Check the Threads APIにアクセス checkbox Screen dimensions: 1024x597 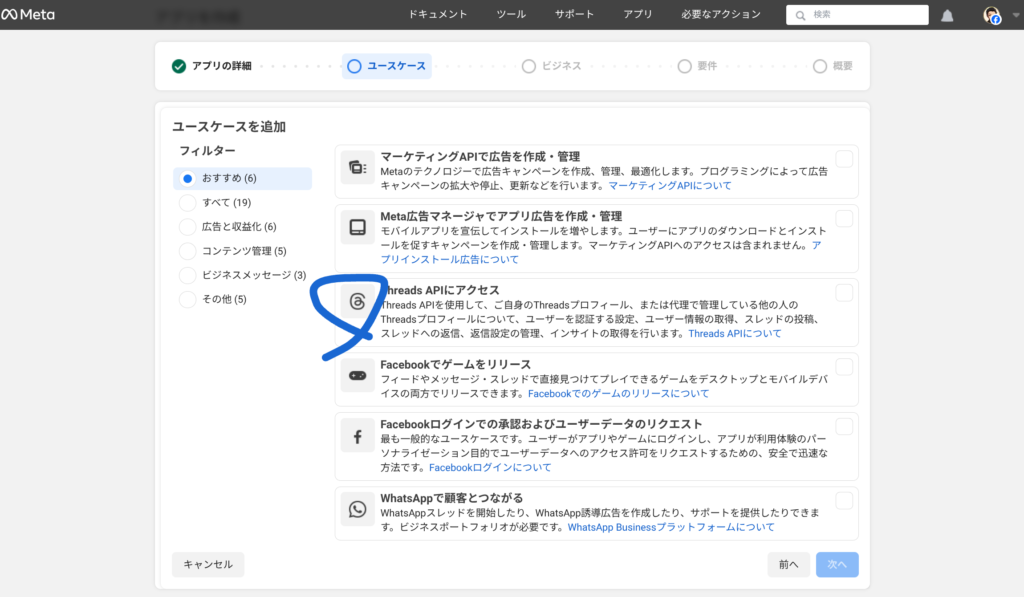[x=844, y=292]
